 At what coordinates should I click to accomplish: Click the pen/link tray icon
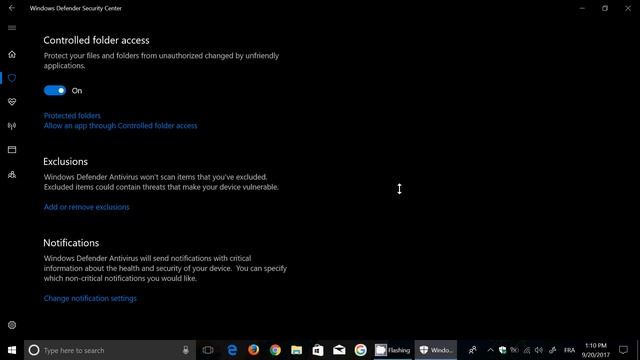552,350
